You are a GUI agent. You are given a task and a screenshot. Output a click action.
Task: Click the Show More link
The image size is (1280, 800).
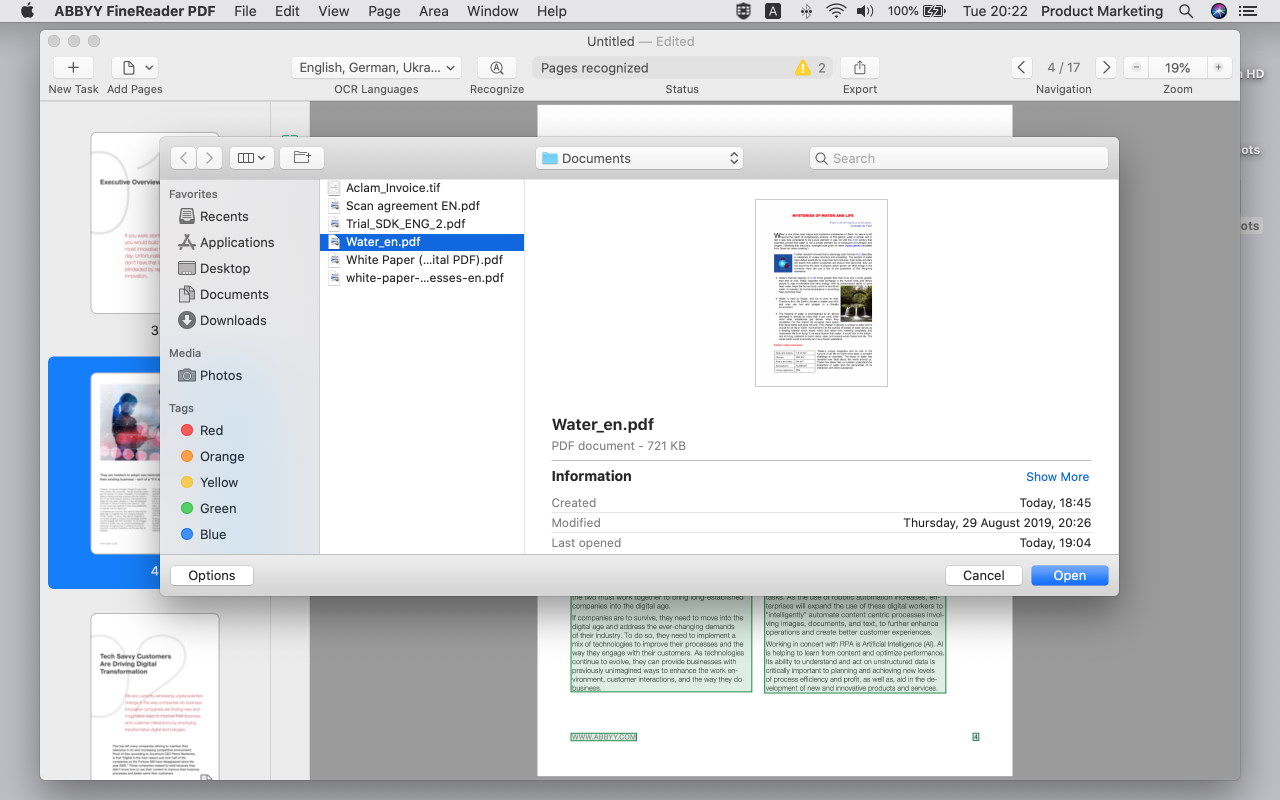[1057, 477]
